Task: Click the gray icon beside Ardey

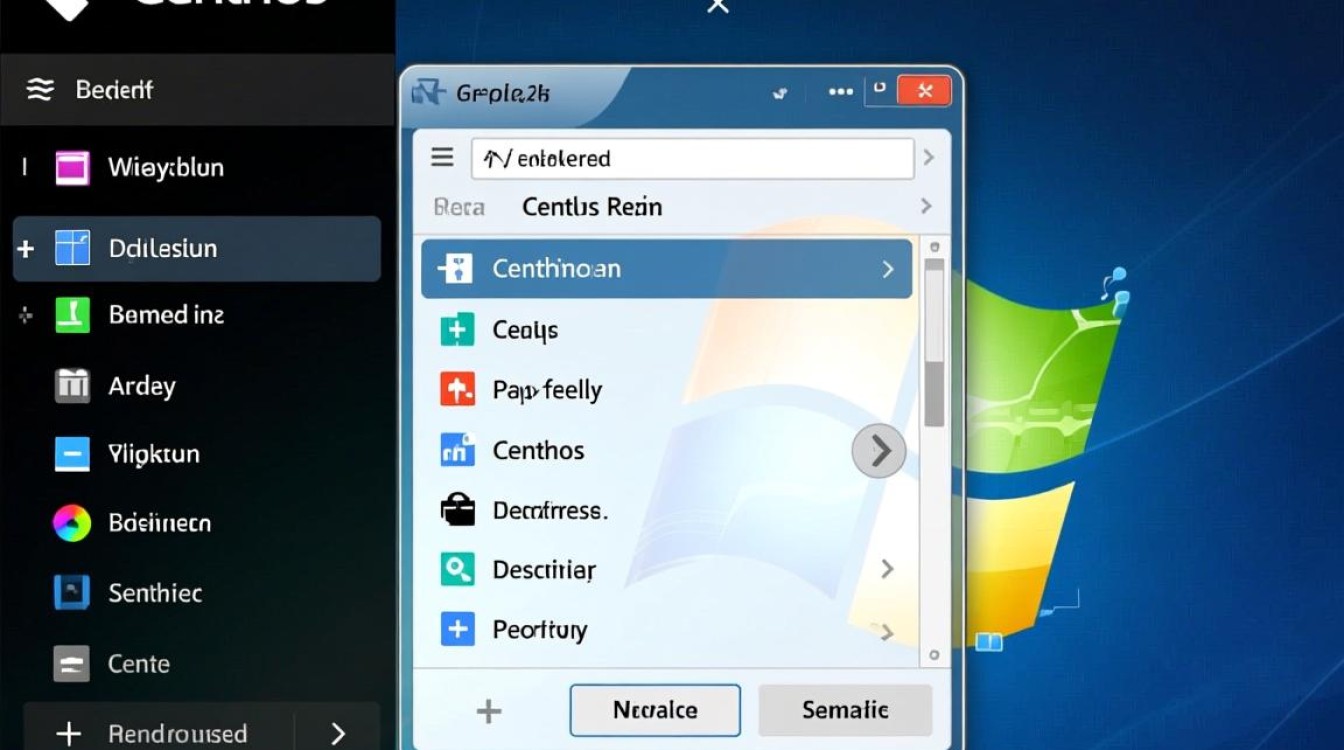Action: coord(72,385)
